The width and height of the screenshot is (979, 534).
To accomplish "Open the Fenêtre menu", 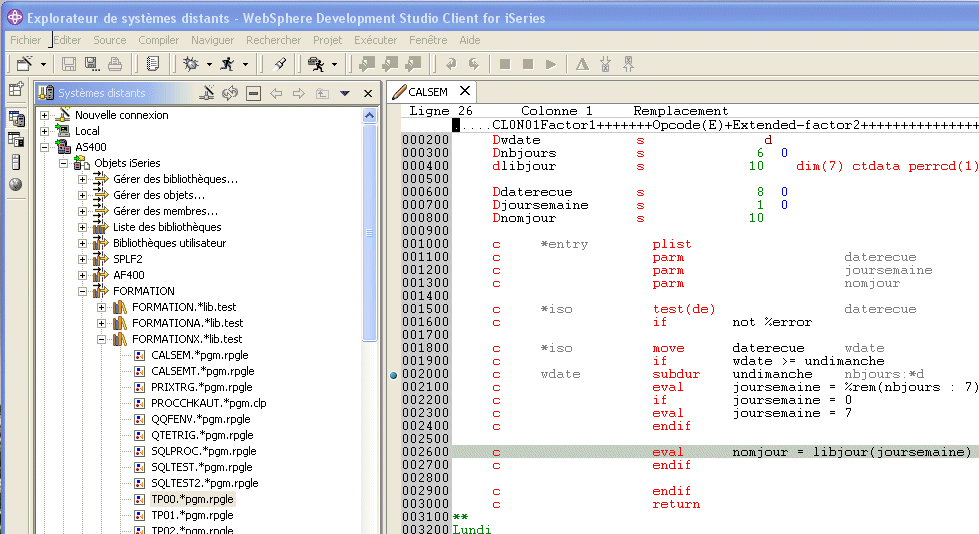I will 428,40.
